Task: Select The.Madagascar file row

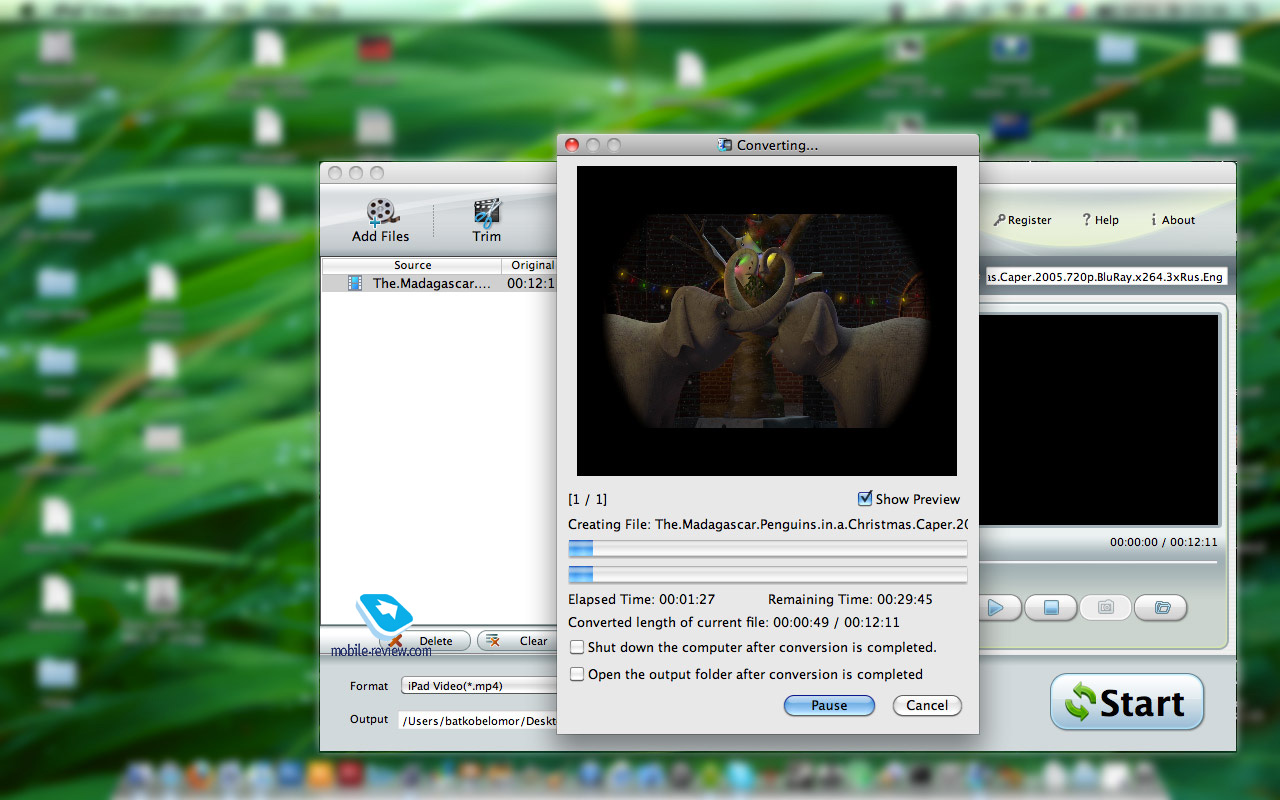Action: point(439,283)
